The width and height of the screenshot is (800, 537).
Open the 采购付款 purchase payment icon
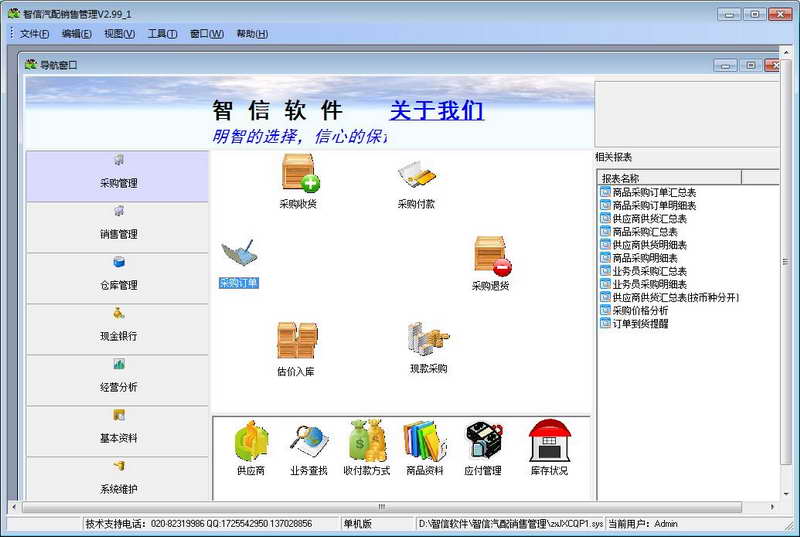pos(416,185)
